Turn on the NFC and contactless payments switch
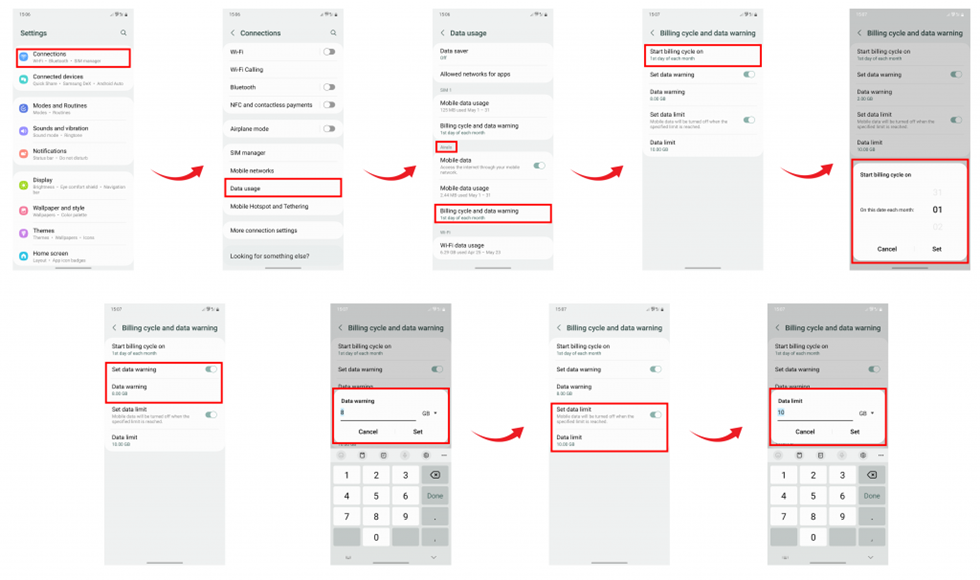Viewport: 980px width, 580px height. (x=329, y=105)
